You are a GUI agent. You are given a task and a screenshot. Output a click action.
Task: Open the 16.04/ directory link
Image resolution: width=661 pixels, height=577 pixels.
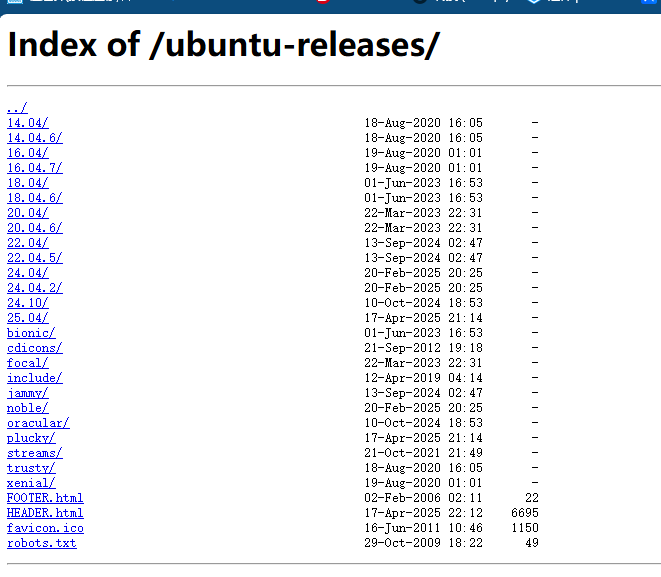coord(28,153)
